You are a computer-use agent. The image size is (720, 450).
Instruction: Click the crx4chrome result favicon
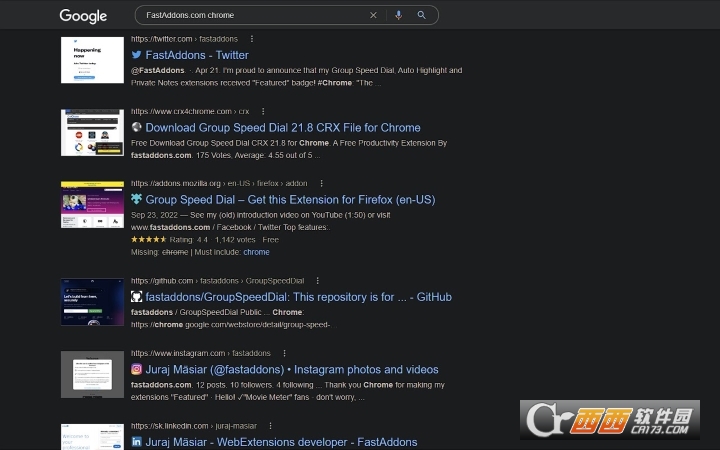(x=136, y=127)
